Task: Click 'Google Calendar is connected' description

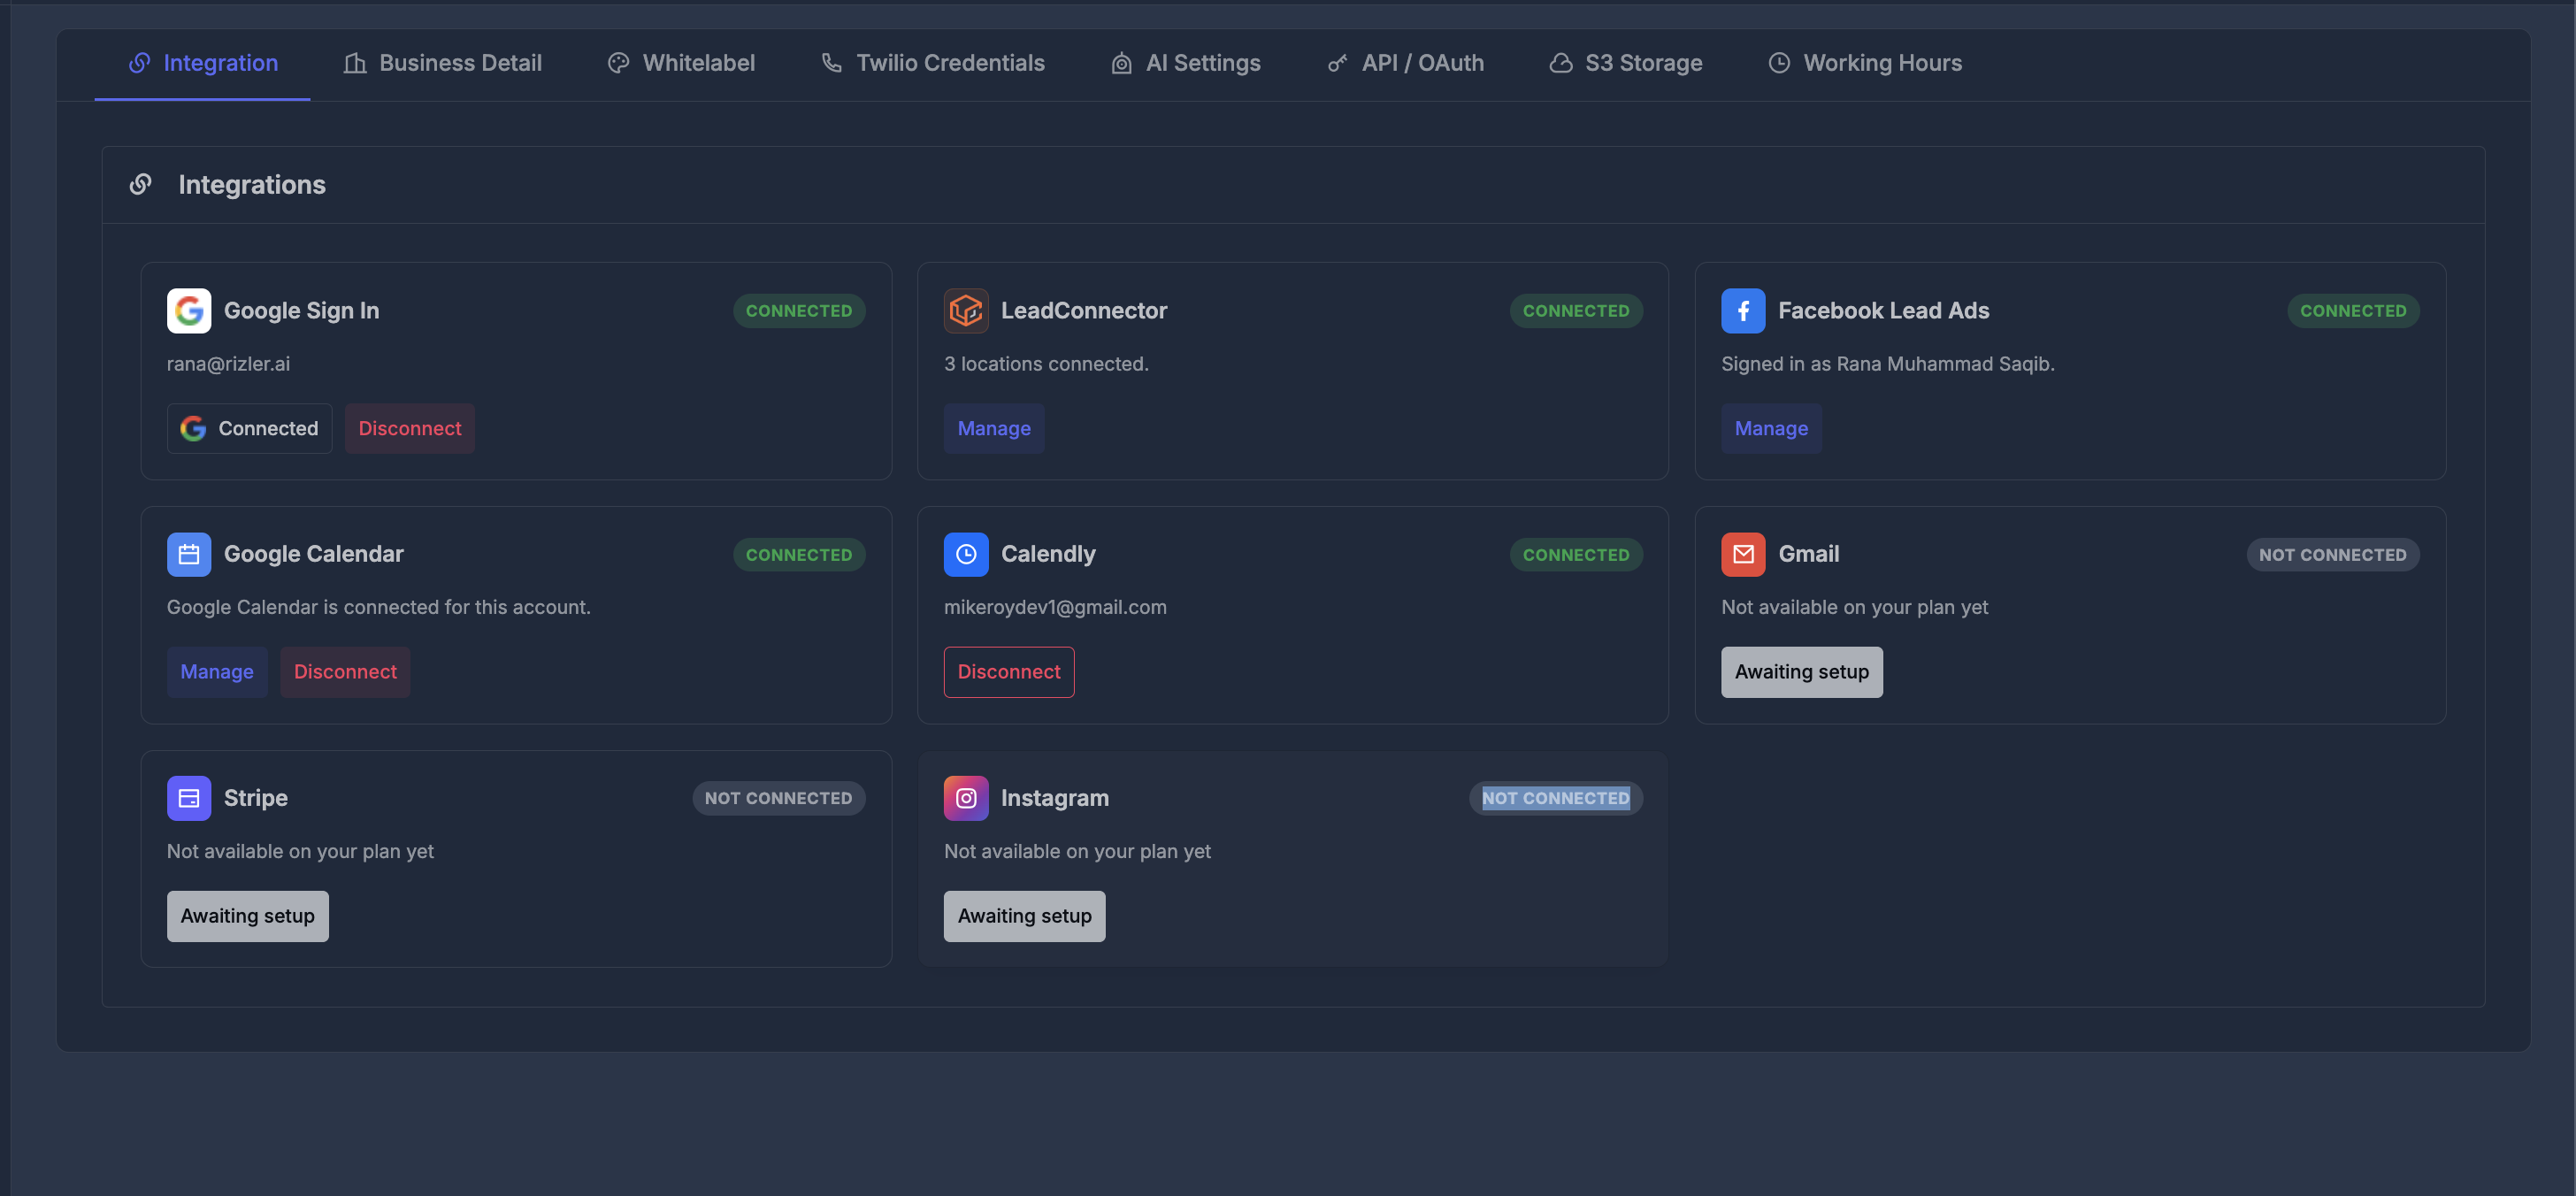Action: pos(378,607)
